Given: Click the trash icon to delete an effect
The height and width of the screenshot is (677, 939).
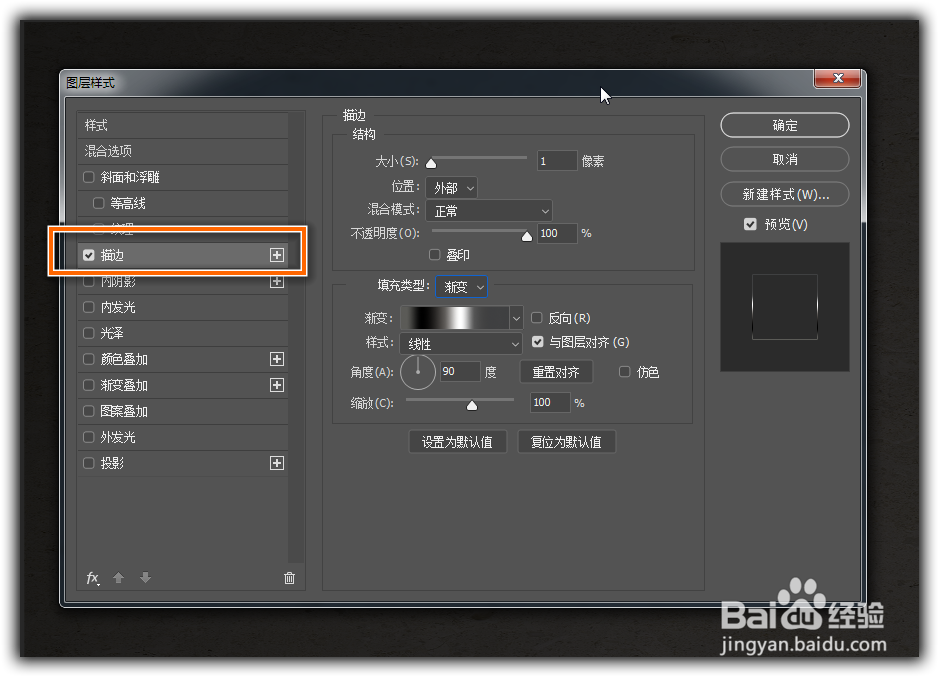Looking at the screenshot, I should click(x=289, y=578).
